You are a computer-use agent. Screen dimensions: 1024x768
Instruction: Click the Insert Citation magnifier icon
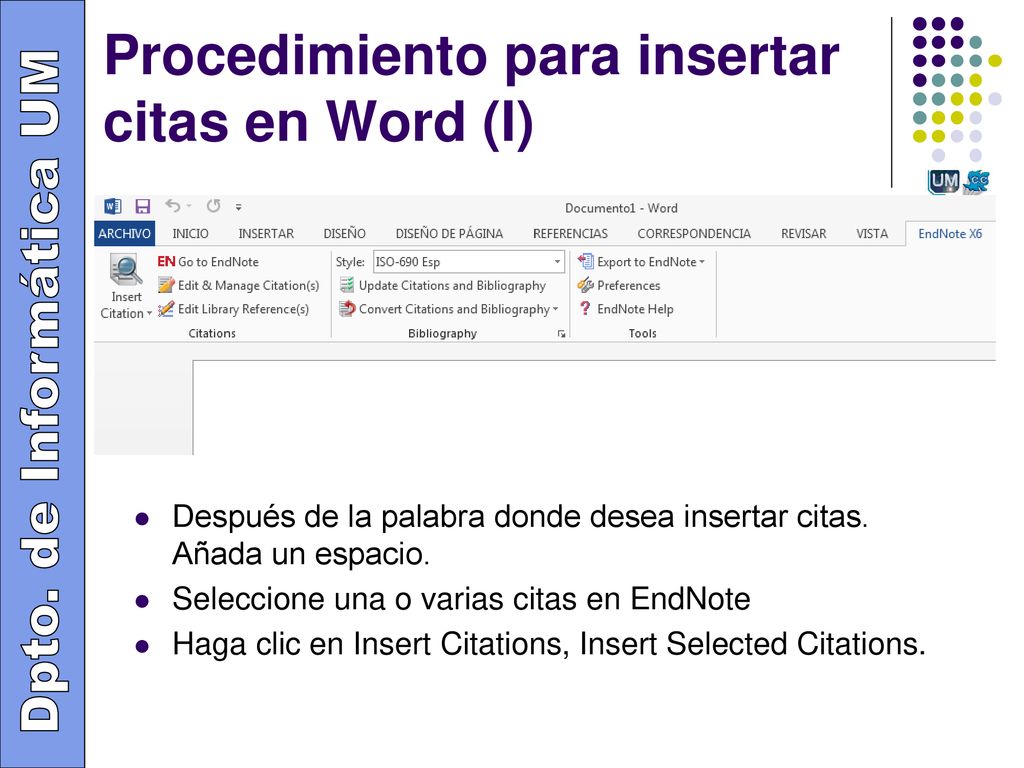(125, 270)
